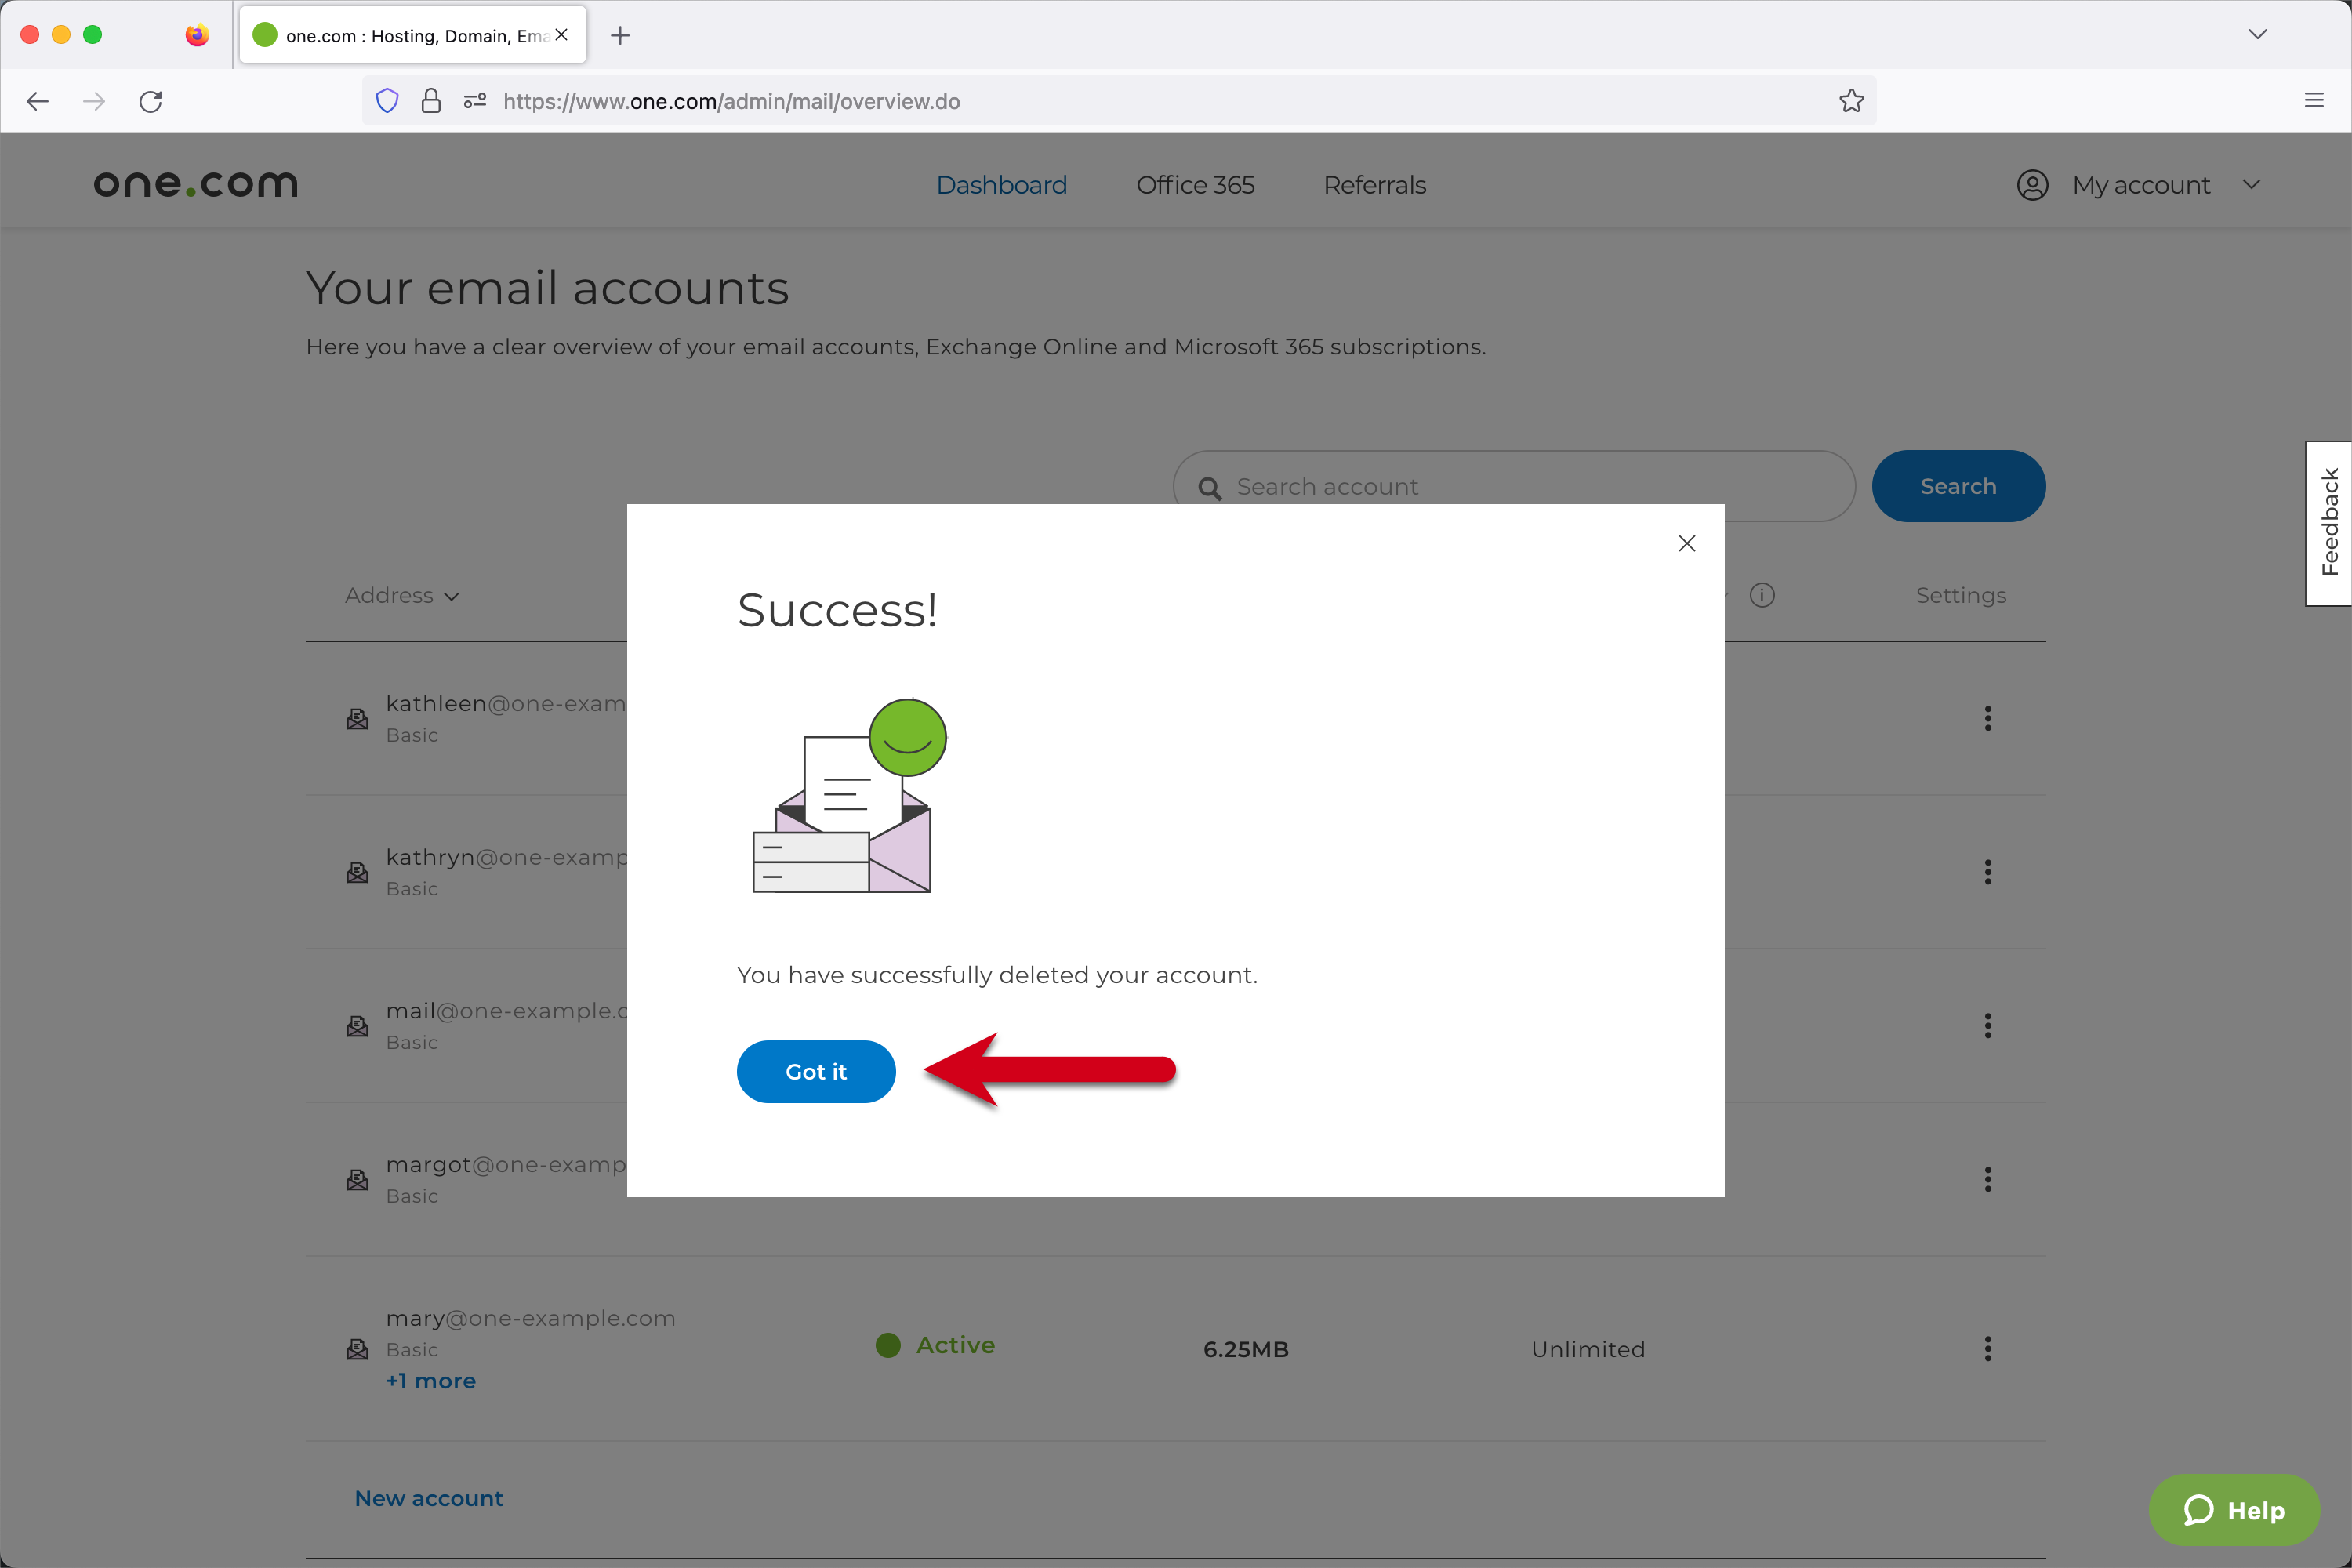Screen dimensions: 2352x1568
Task: Open the list all tabs chevron
Action: pyautogui.click(x=2257, y=35)
